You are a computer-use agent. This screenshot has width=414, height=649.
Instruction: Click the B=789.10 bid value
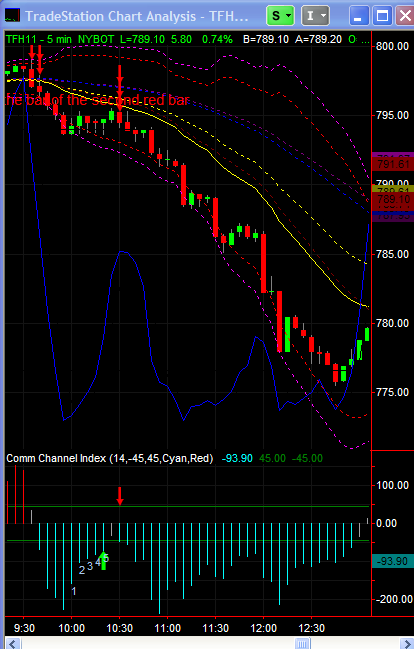click(266, 39)
